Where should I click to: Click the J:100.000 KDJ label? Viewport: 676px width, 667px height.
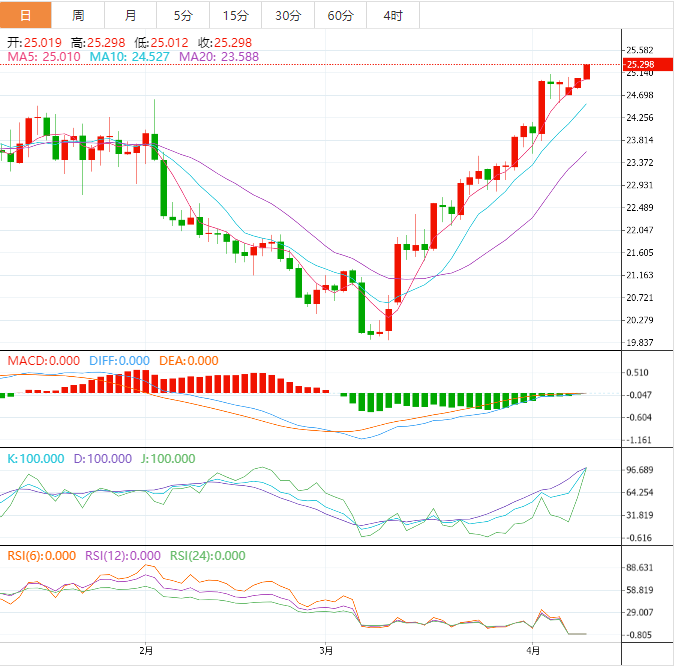(168, 458)
